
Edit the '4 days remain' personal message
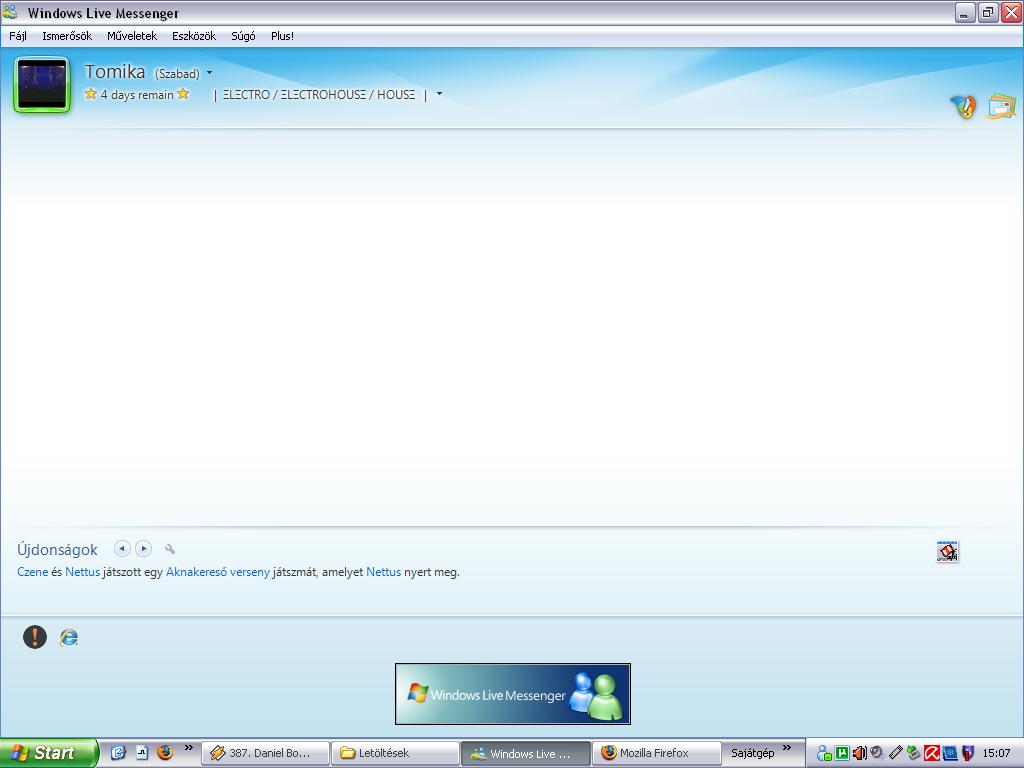[137, 95]
